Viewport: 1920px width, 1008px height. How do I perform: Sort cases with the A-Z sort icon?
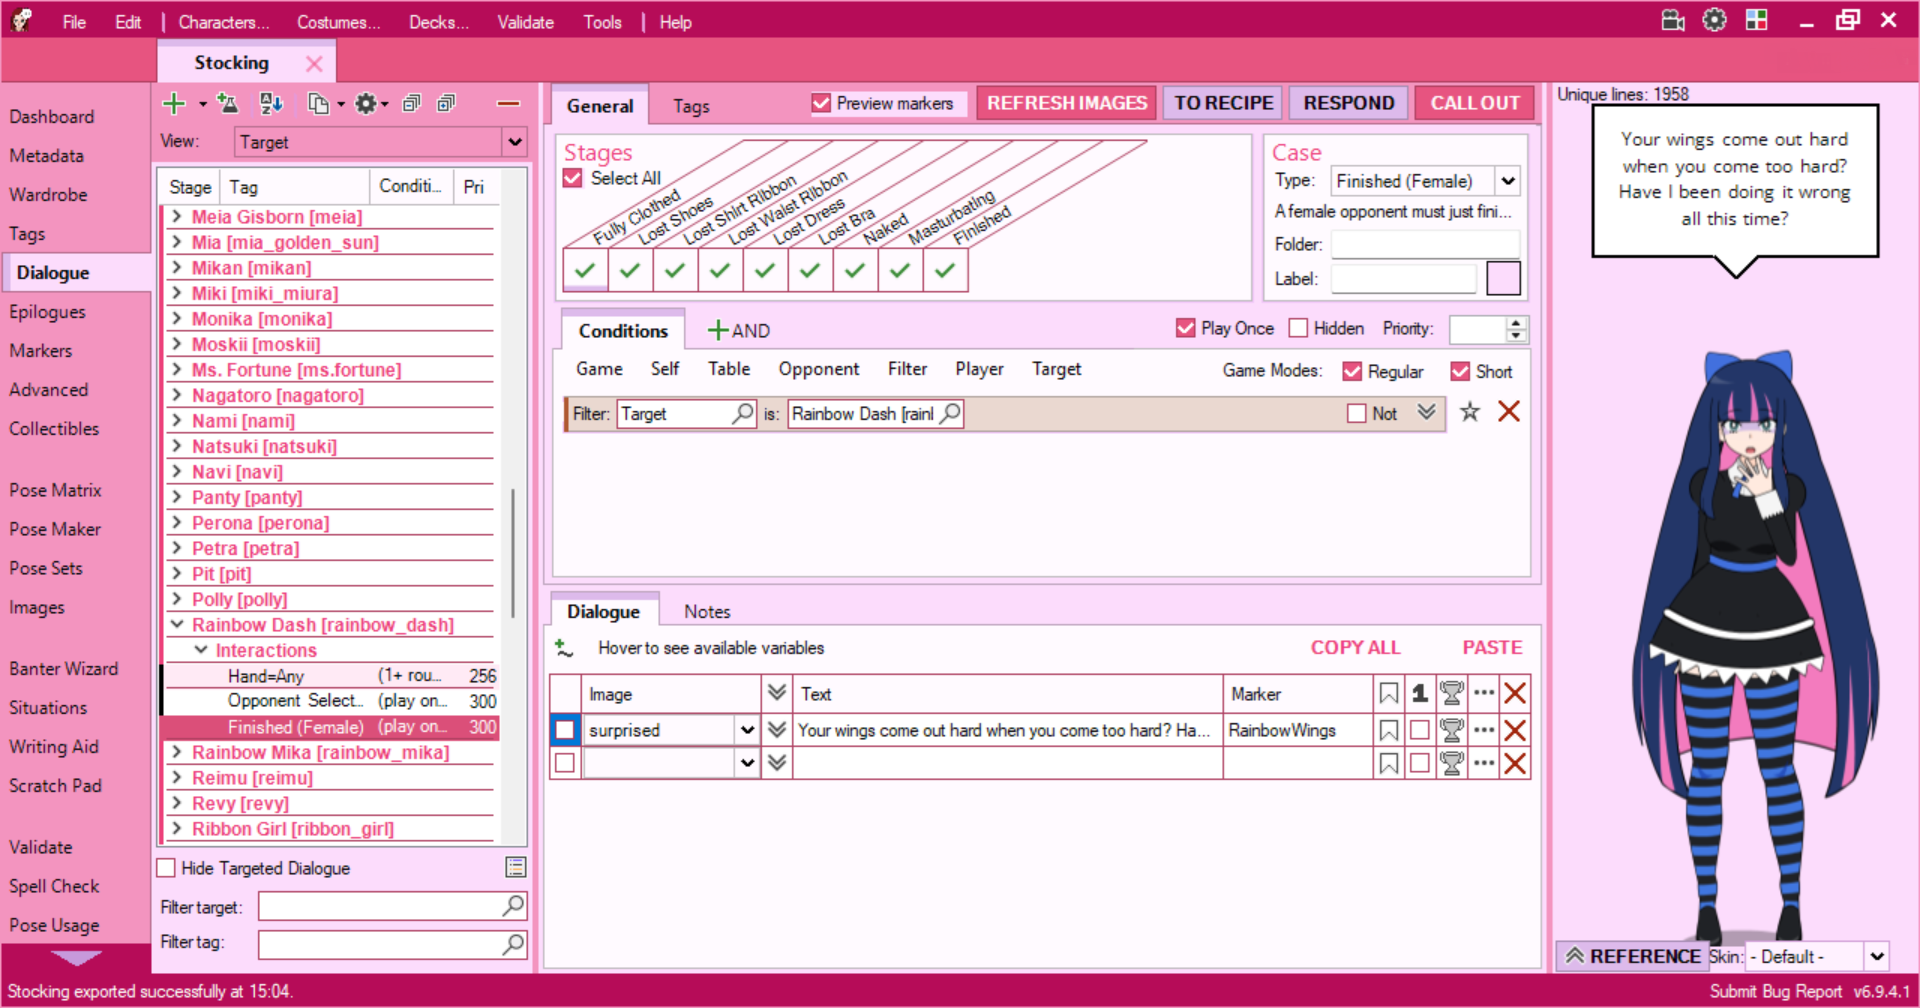pyautogui.click(x=271, y=104)
